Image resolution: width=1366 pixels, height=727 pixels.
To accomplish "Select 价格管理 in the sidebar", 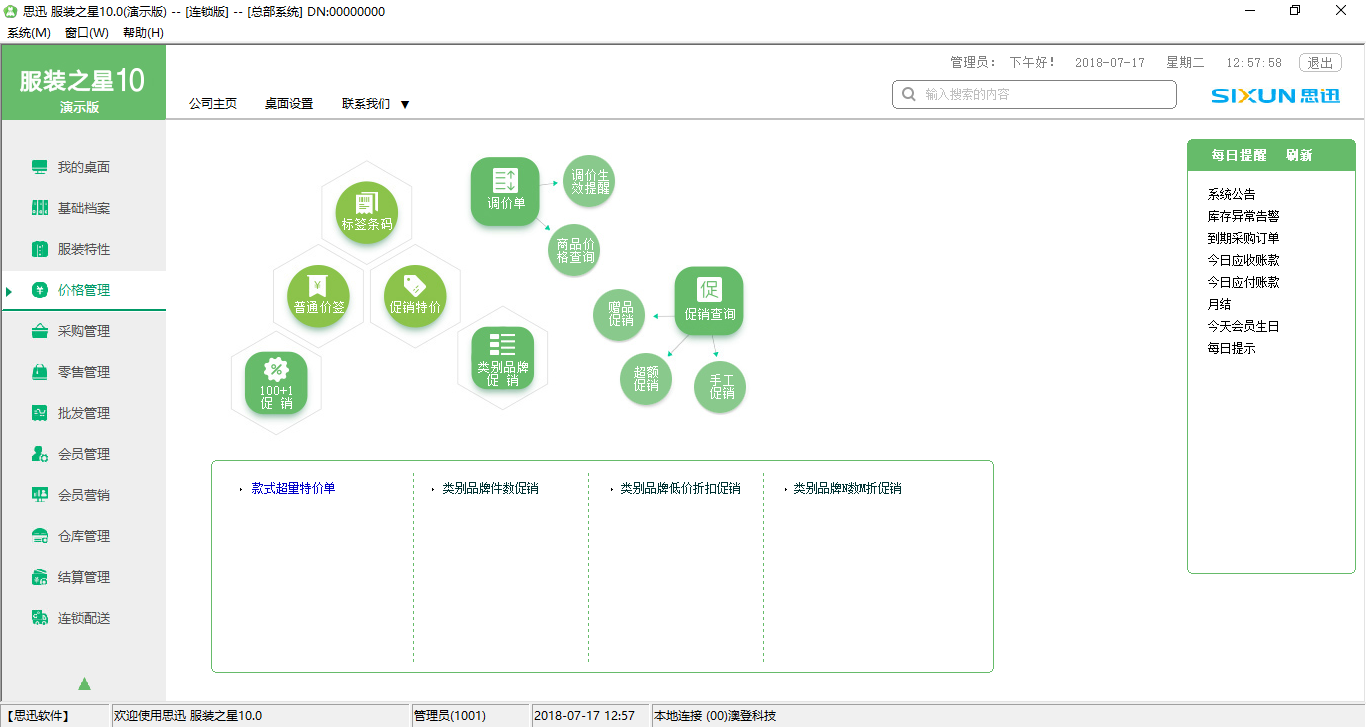I will (x=84, y=290).
